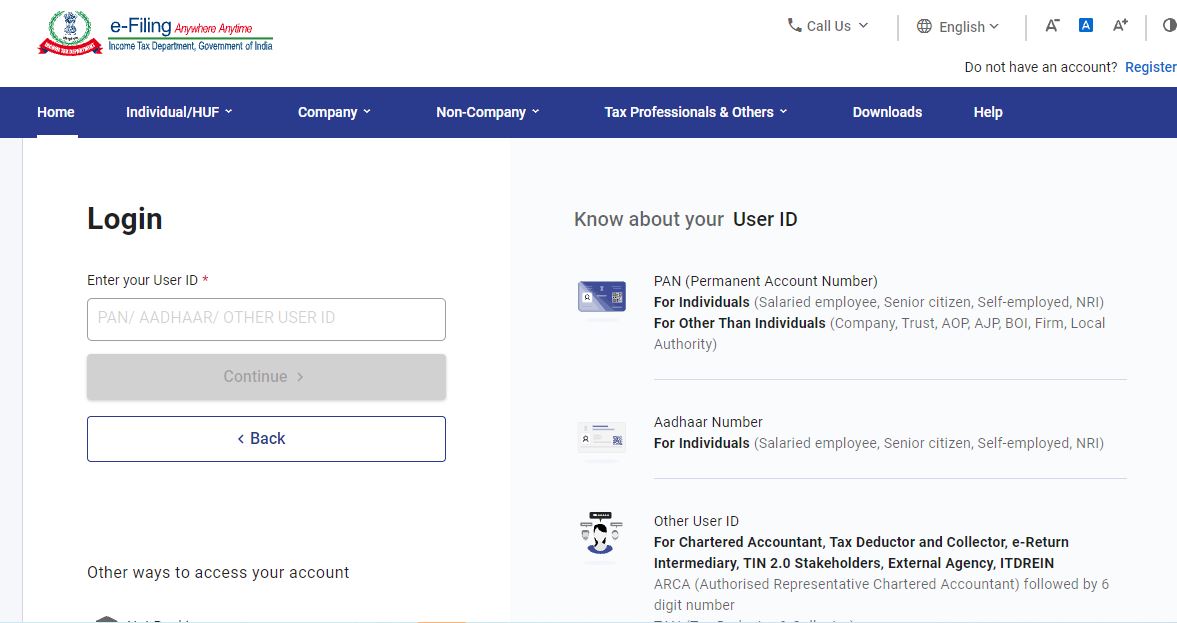1177x623 pixels.
Task: Go to the Home tab
Action: click(x=56, y=112)
